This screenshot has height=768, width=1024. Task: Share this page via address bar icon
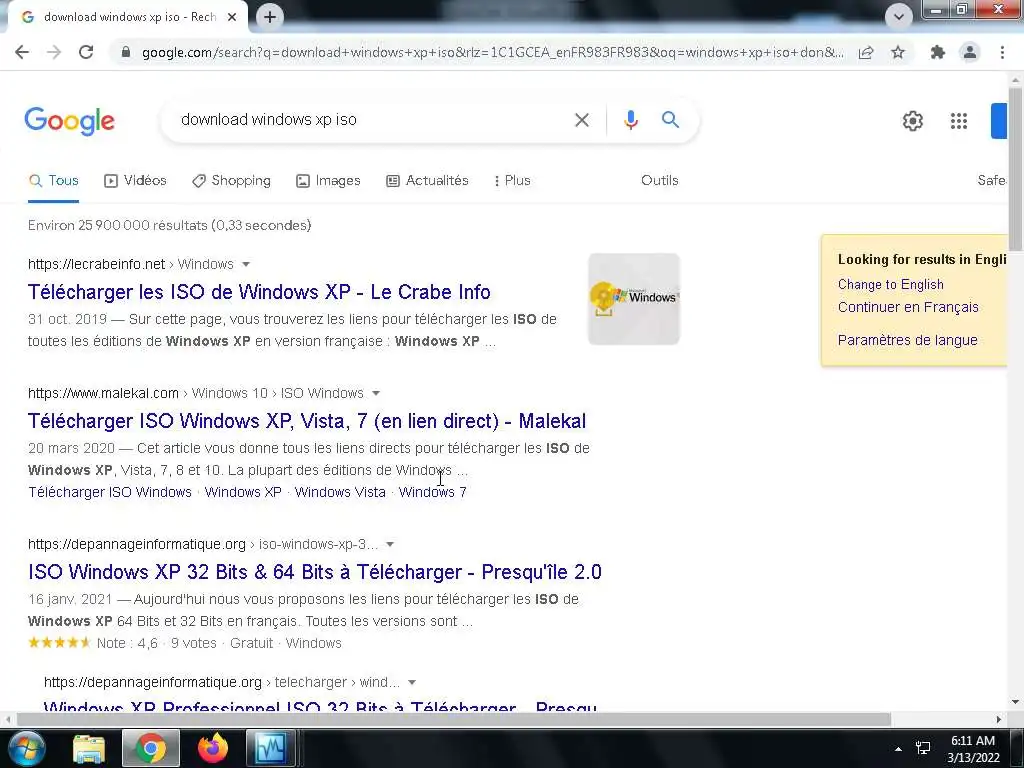click(866, 52)
